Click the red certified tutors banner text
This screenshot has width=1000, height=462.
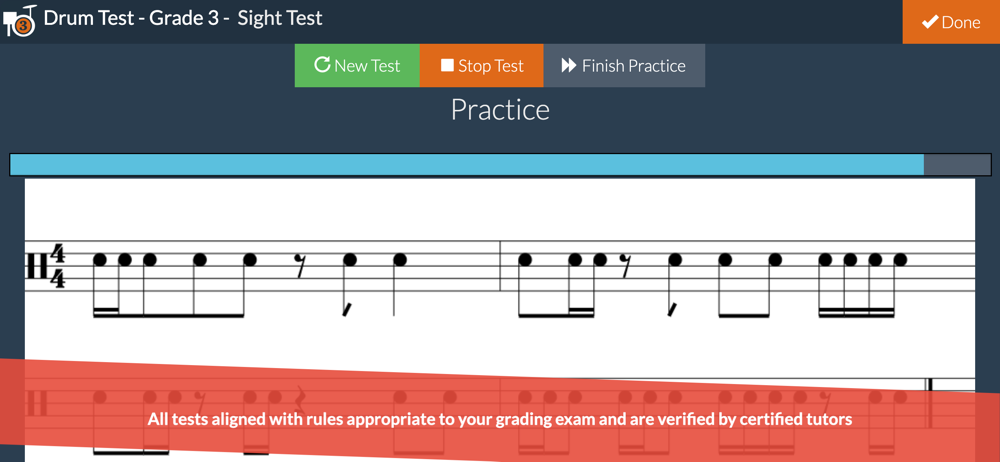click(x=500, y=419)
